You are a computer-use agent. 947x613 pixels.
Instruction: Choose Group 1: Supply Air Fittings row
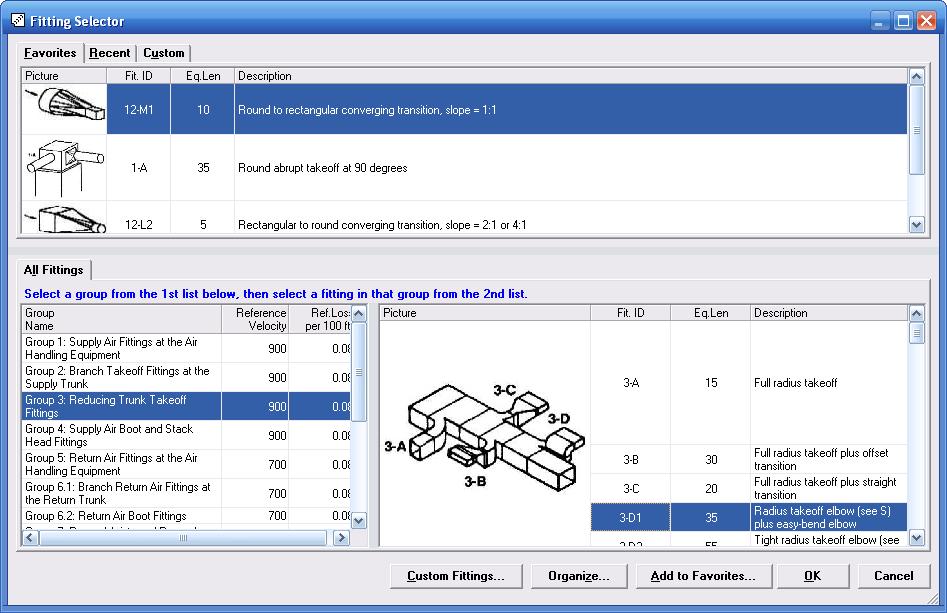[x=120, y=348]
